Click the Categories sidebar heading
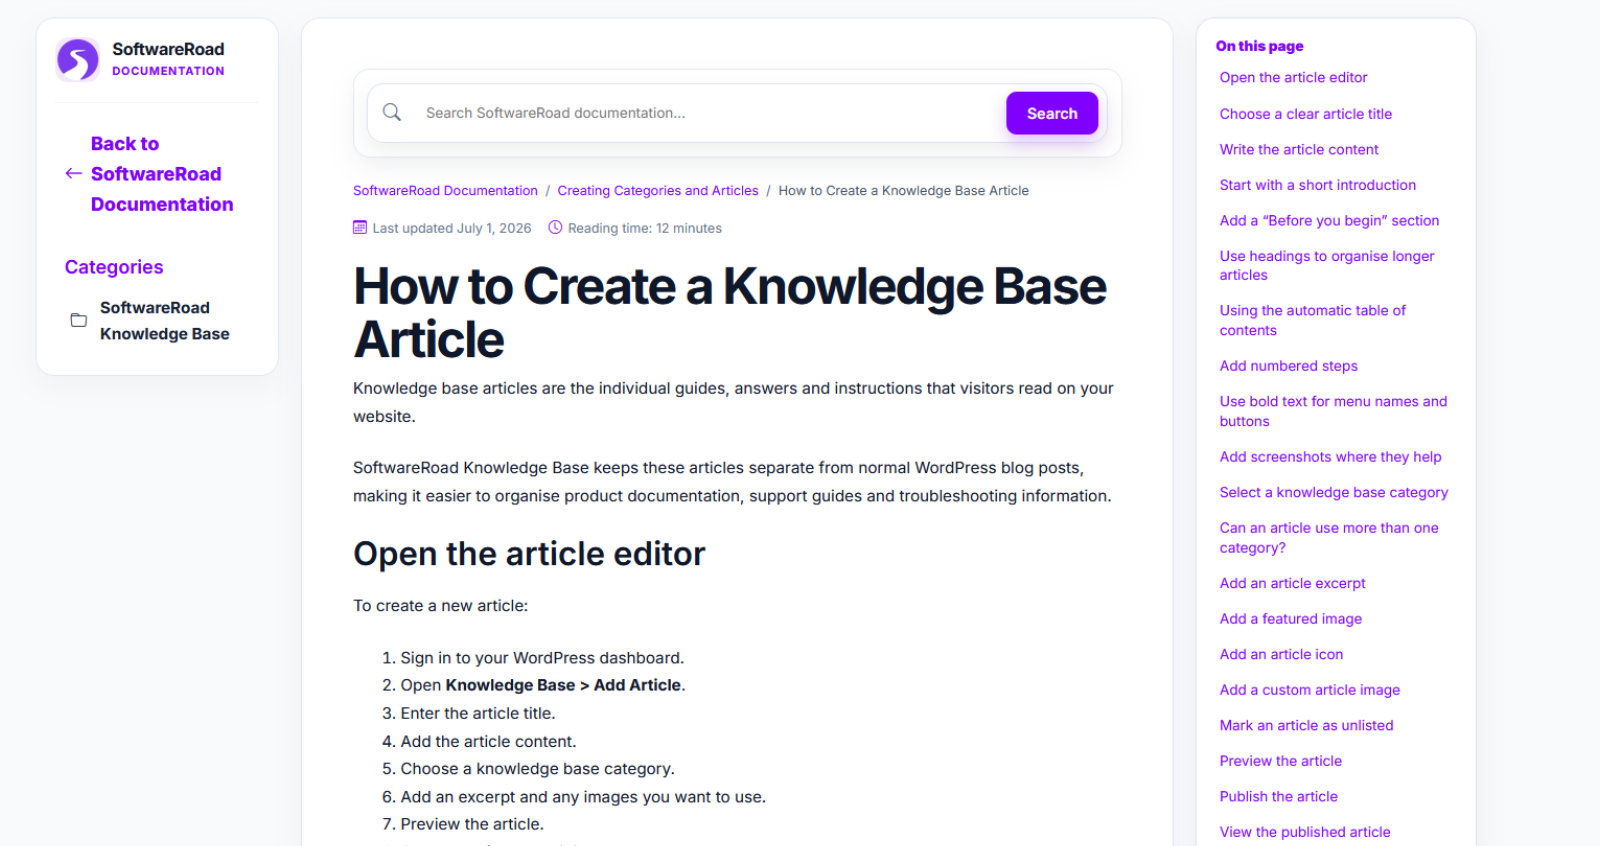This screenshot has width=1600, height=846. pos(114,267)
